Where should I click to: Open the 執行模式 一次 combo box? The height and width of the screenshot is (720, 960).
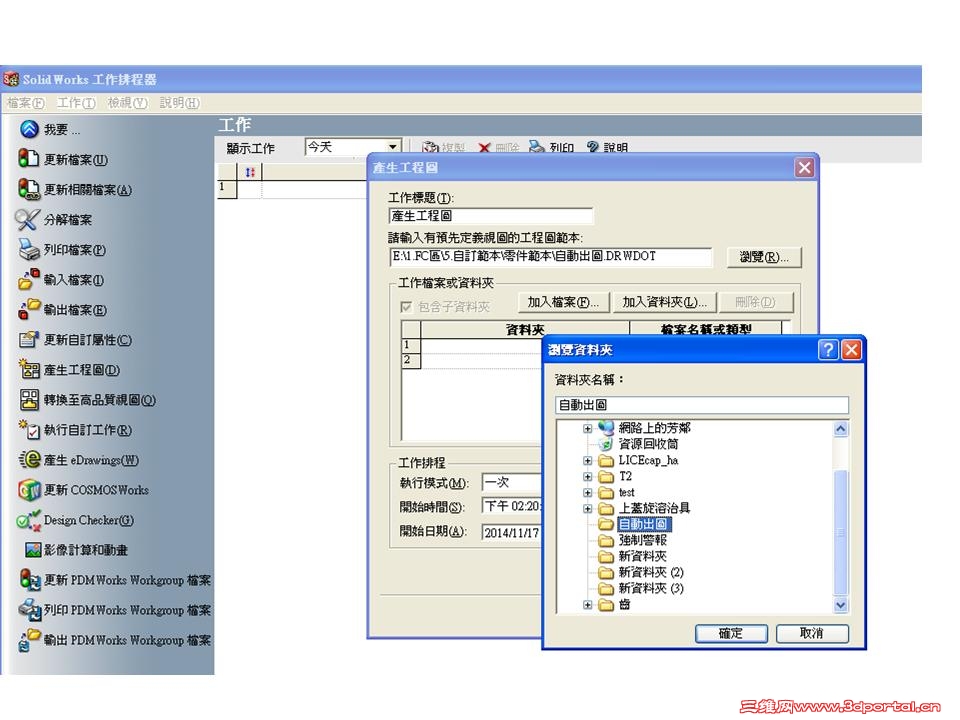(x=512, y=482)
